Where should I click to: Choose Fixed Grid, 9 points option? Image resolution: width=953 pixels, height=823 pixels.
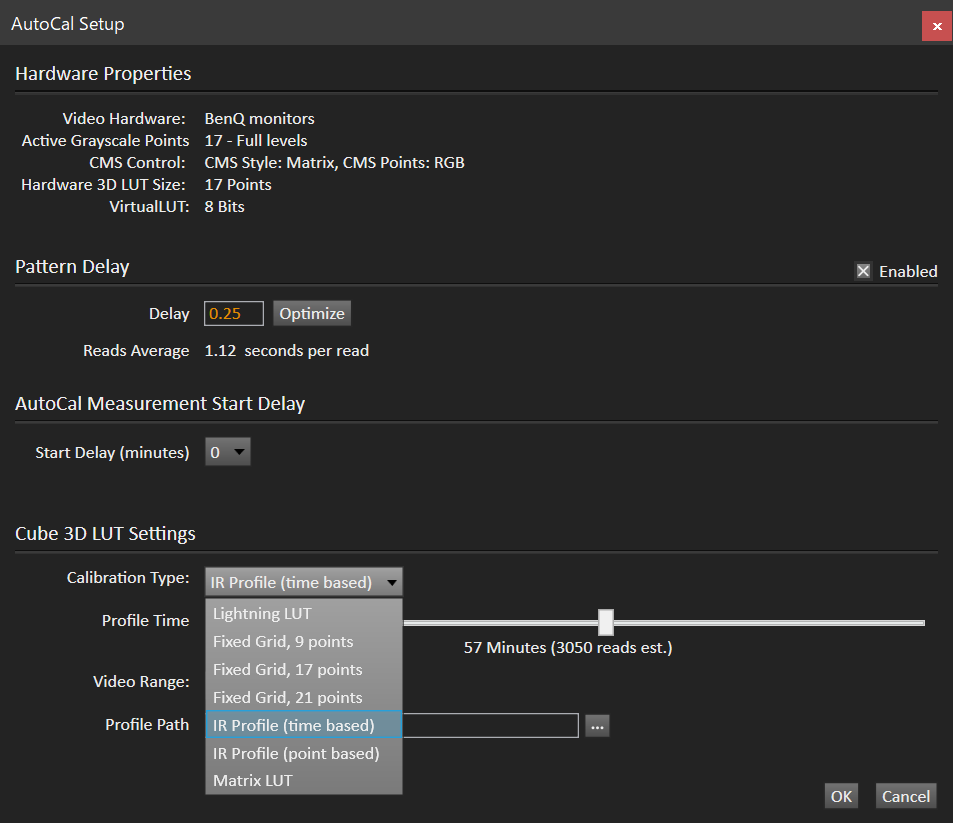pyautogui.click(x=304, y=642)
